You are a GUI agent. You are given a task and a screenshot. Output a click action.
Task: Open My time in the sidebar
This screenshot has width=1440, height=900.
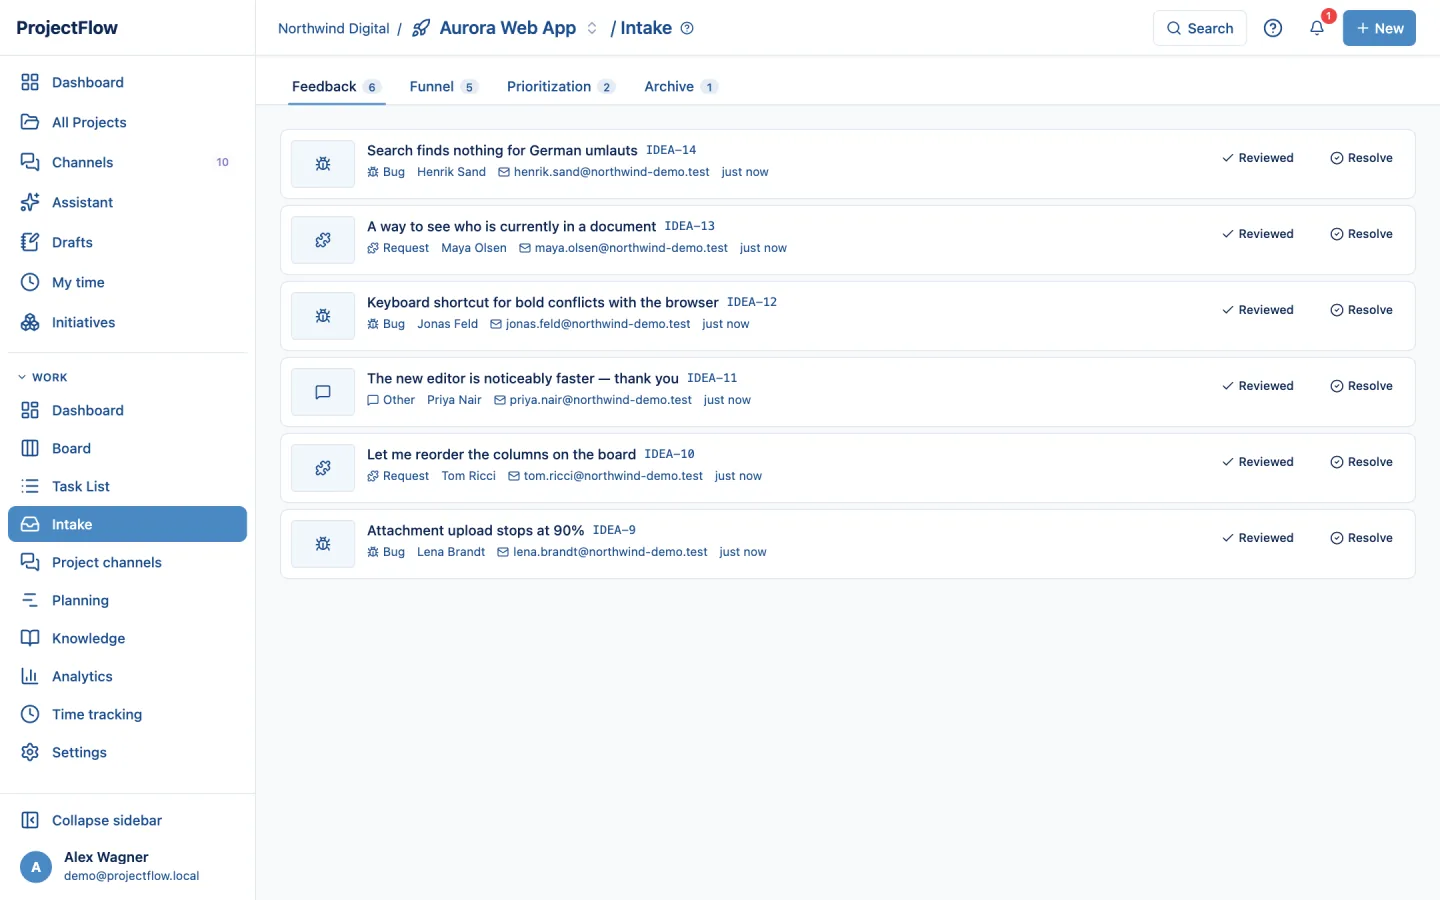tap(127, 282)
